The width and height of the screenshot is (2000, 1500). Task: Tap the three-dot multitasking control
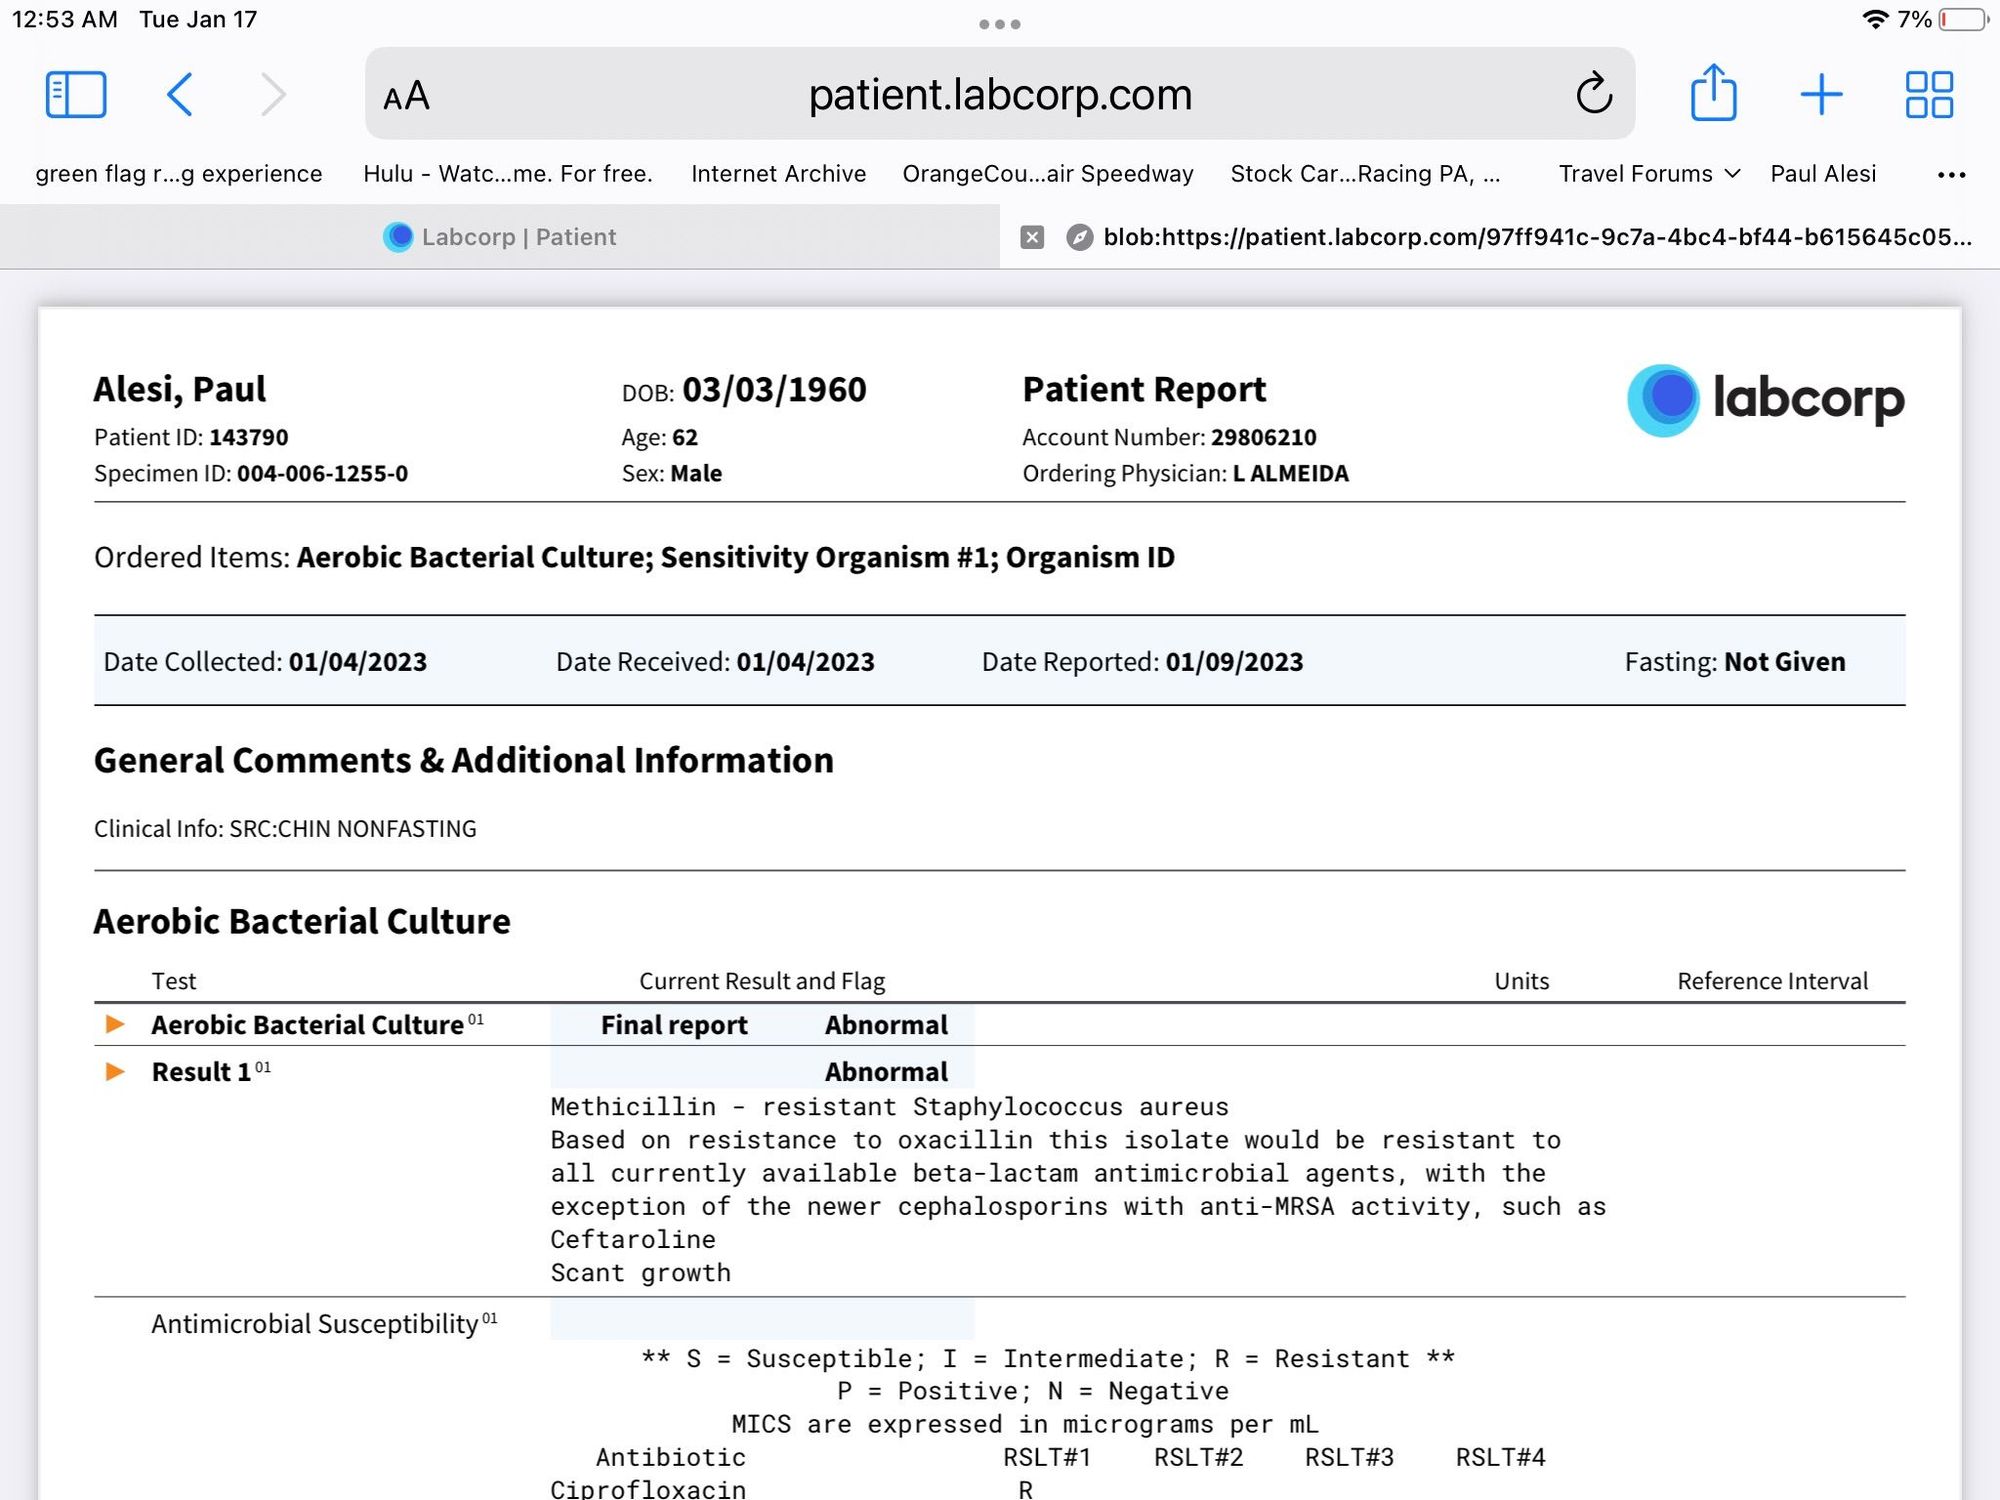pyautogui.click(x=1000, y=24)
